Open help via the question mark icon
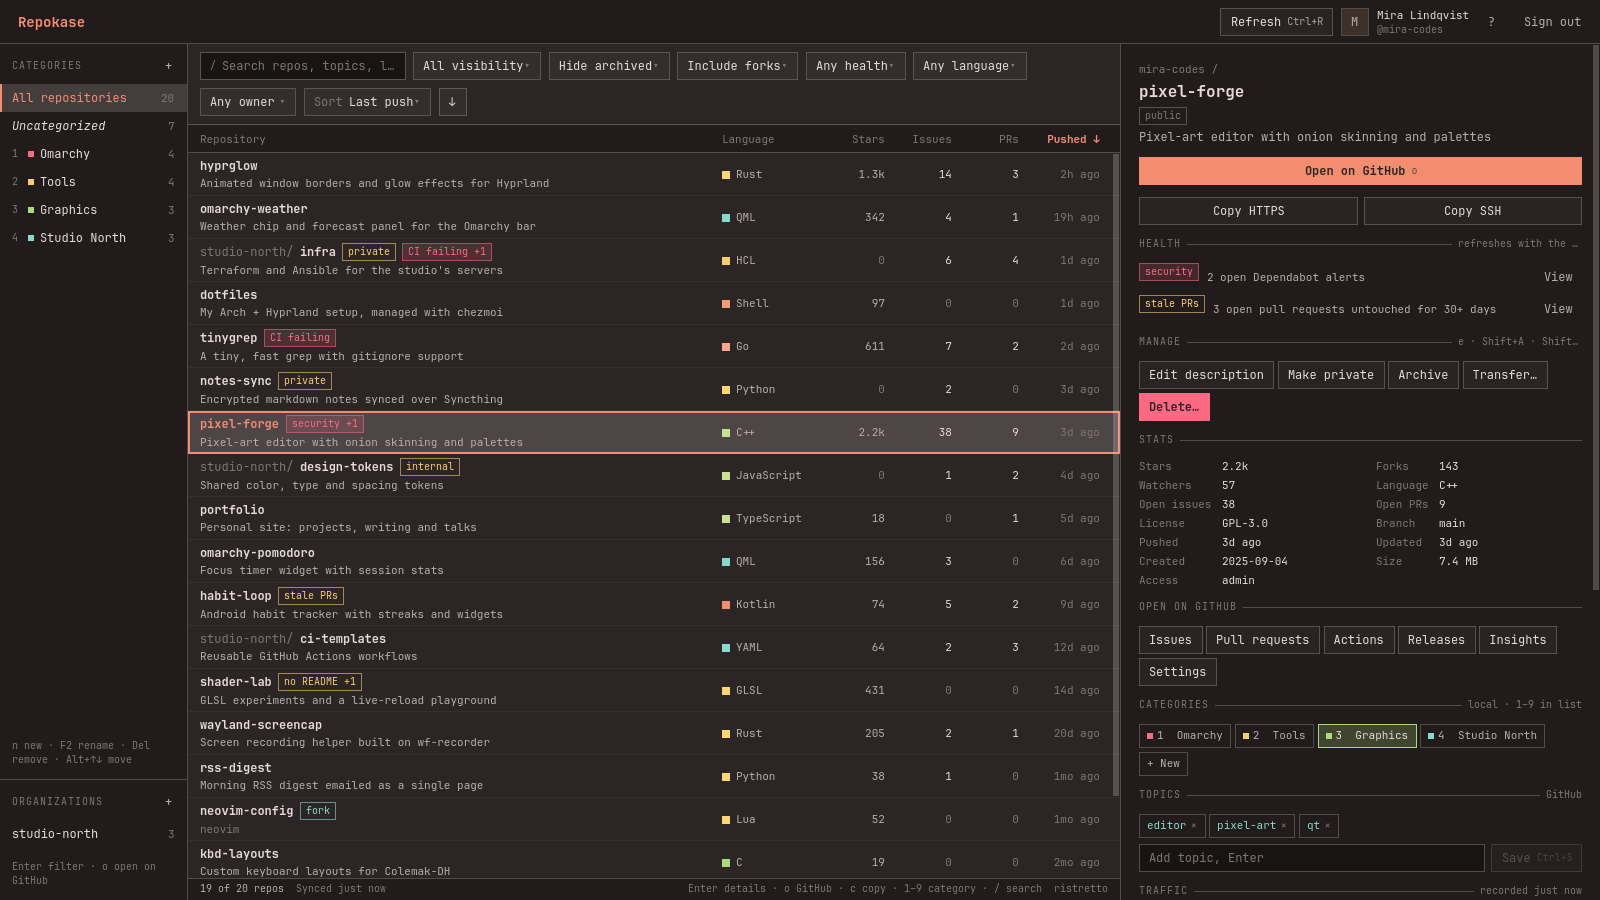This screenshot has width=1600, height=900. [1491, 22]
